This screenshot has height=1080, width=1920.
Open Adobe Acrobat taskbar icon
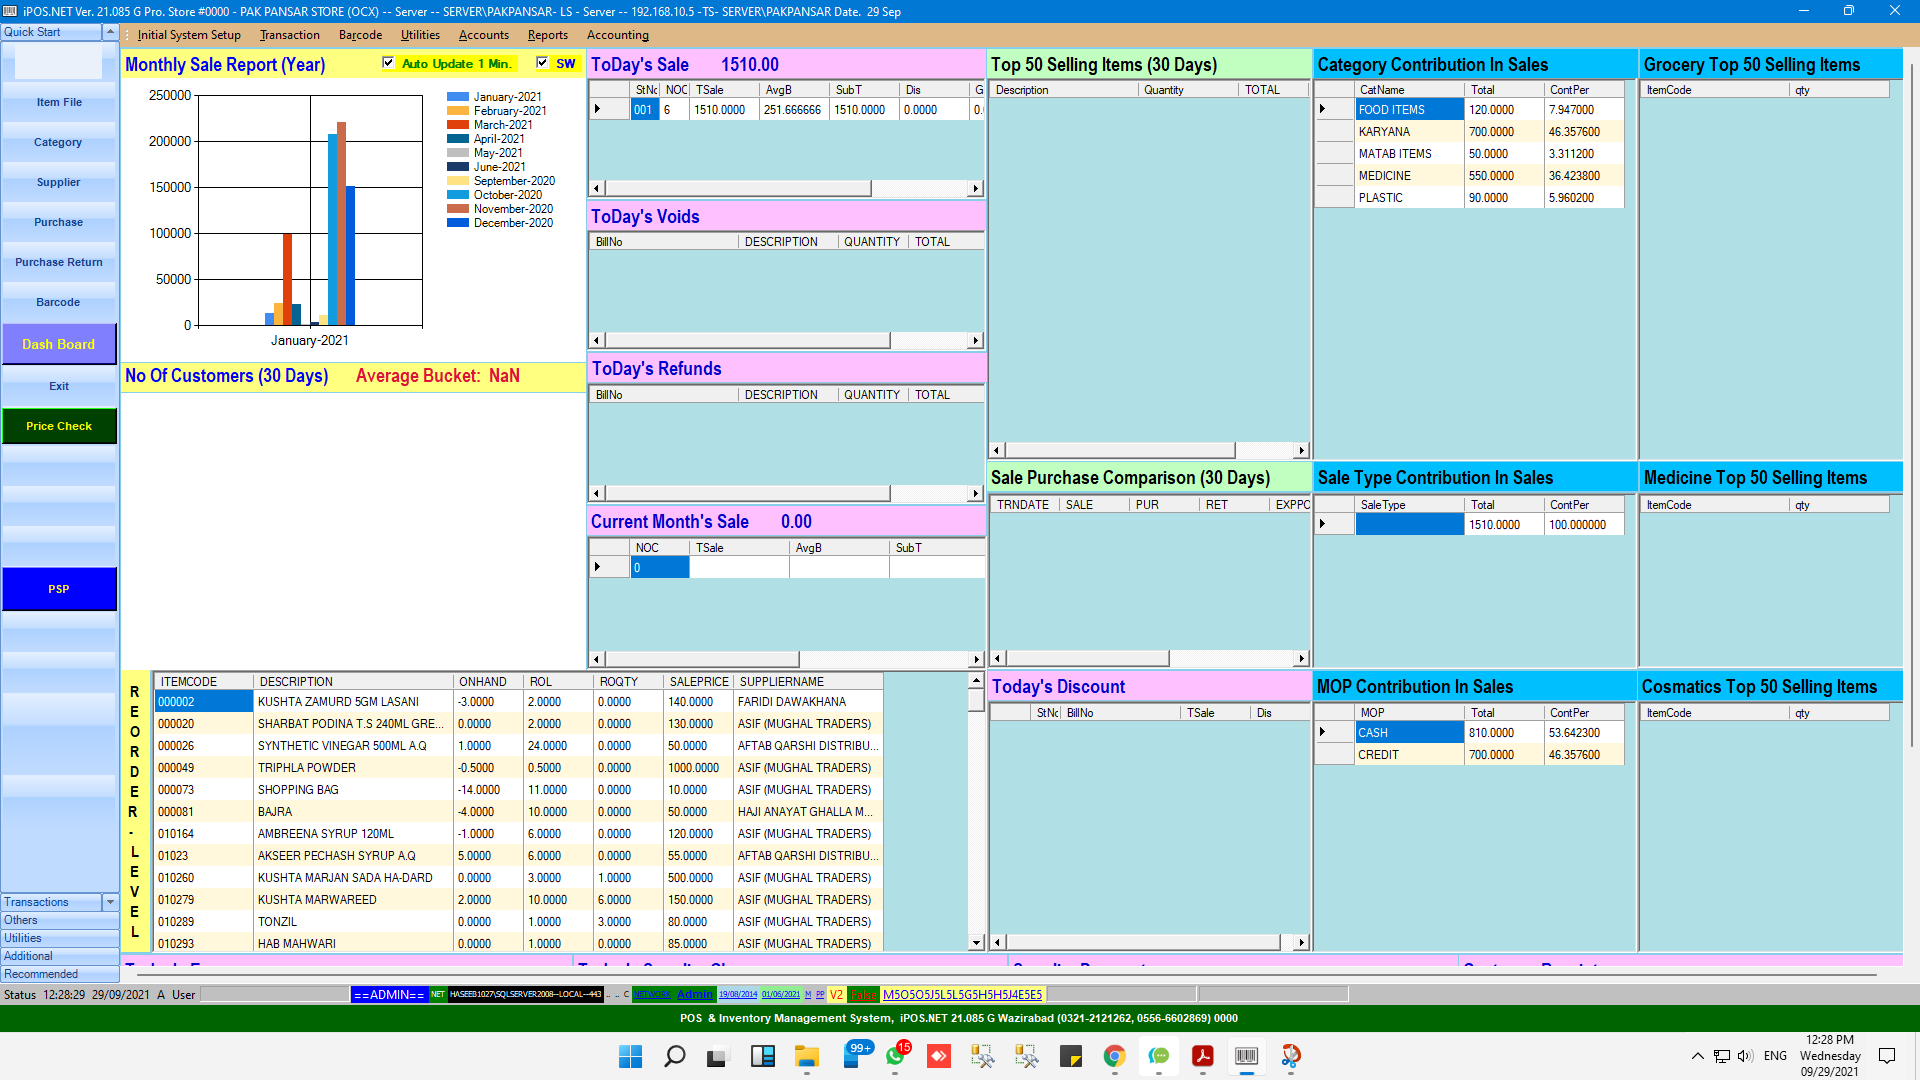point(1202,1056)
